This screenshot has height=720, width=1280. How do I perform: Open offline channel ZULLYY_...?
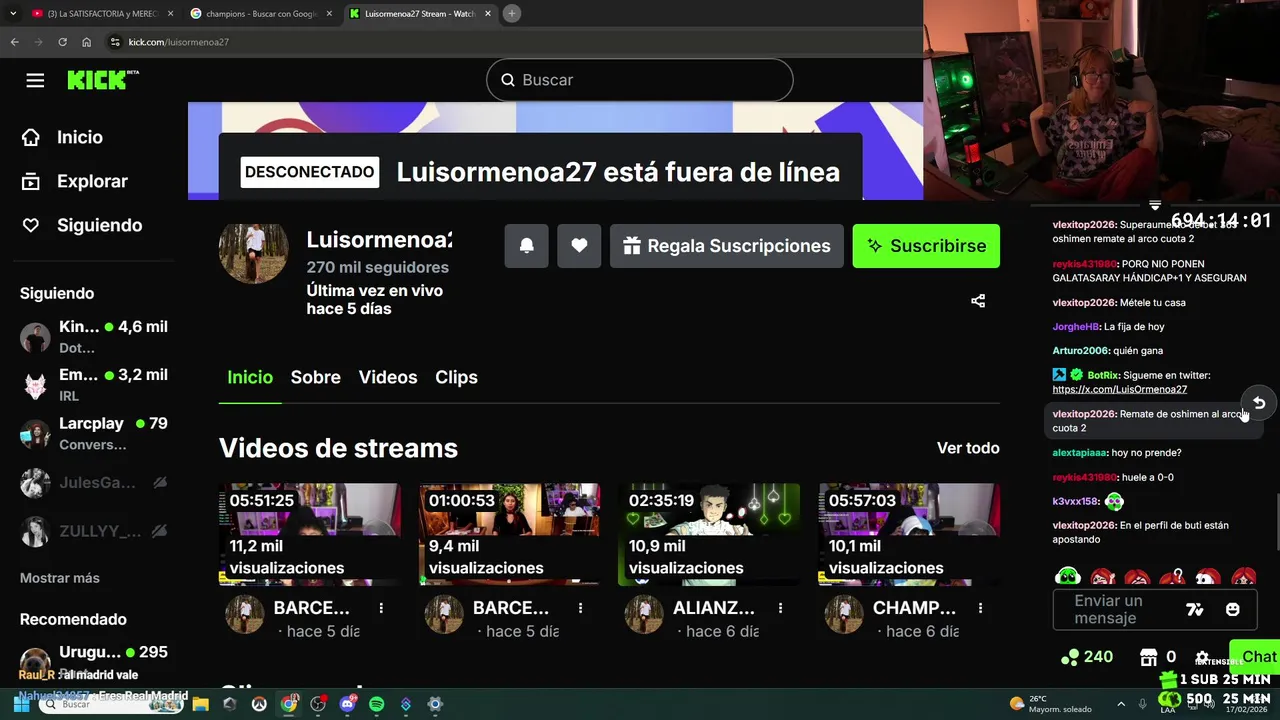coord(94,532)
